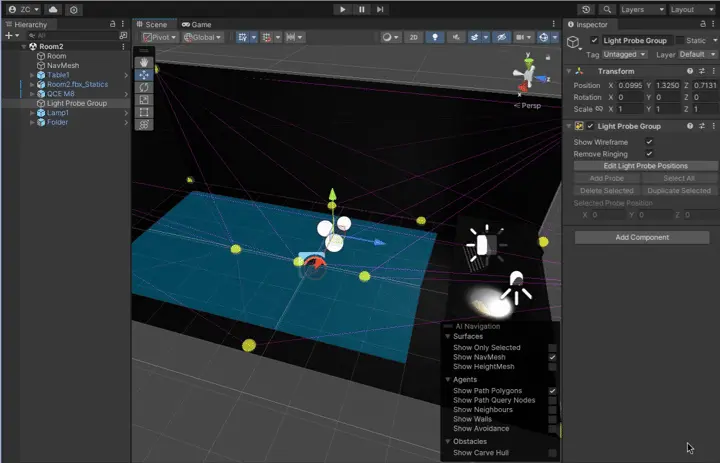Image resolution: width=720 pixels, height=463 pixels.
Task: Open the Global orientation dropdown
Action: (202, 37)
